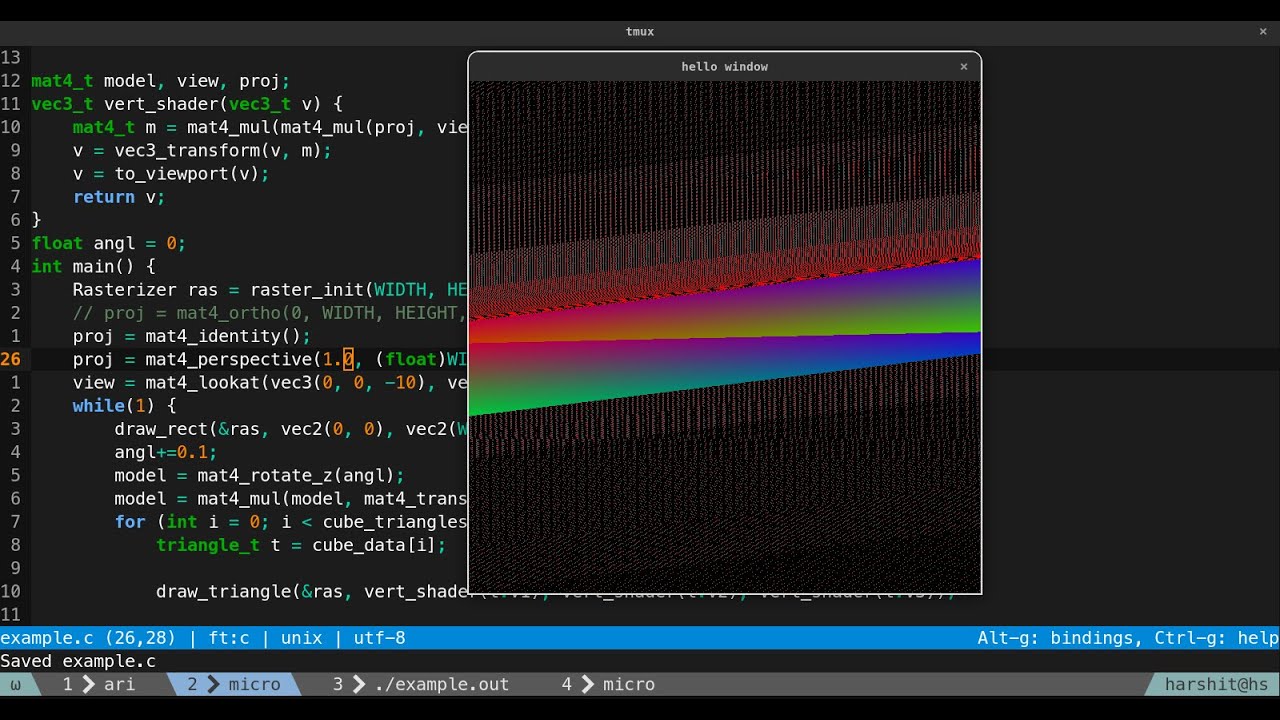Click the 'Ctrl-g: help' hint
Viewport: 1280px width, 720px height.
[x=1216, y=638]
